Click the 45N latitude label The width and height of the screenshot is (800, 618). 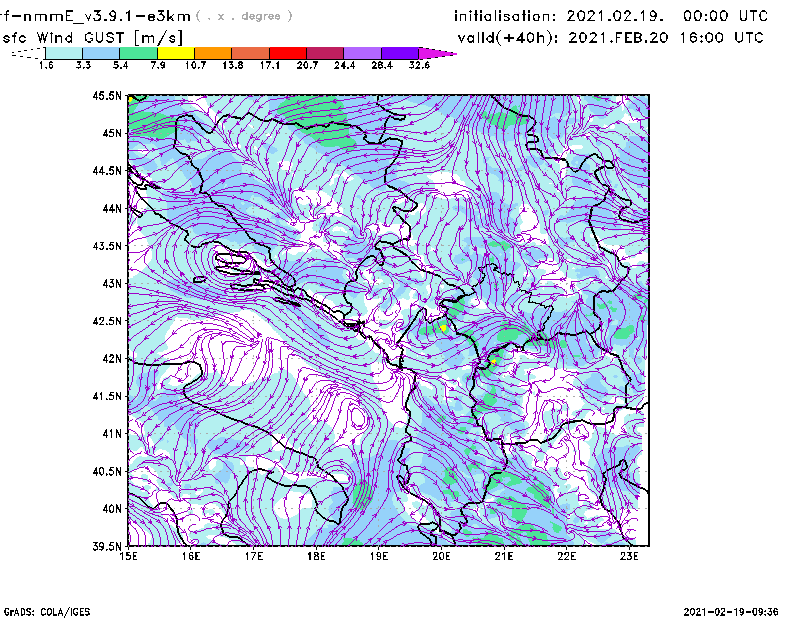click(112, 133)
